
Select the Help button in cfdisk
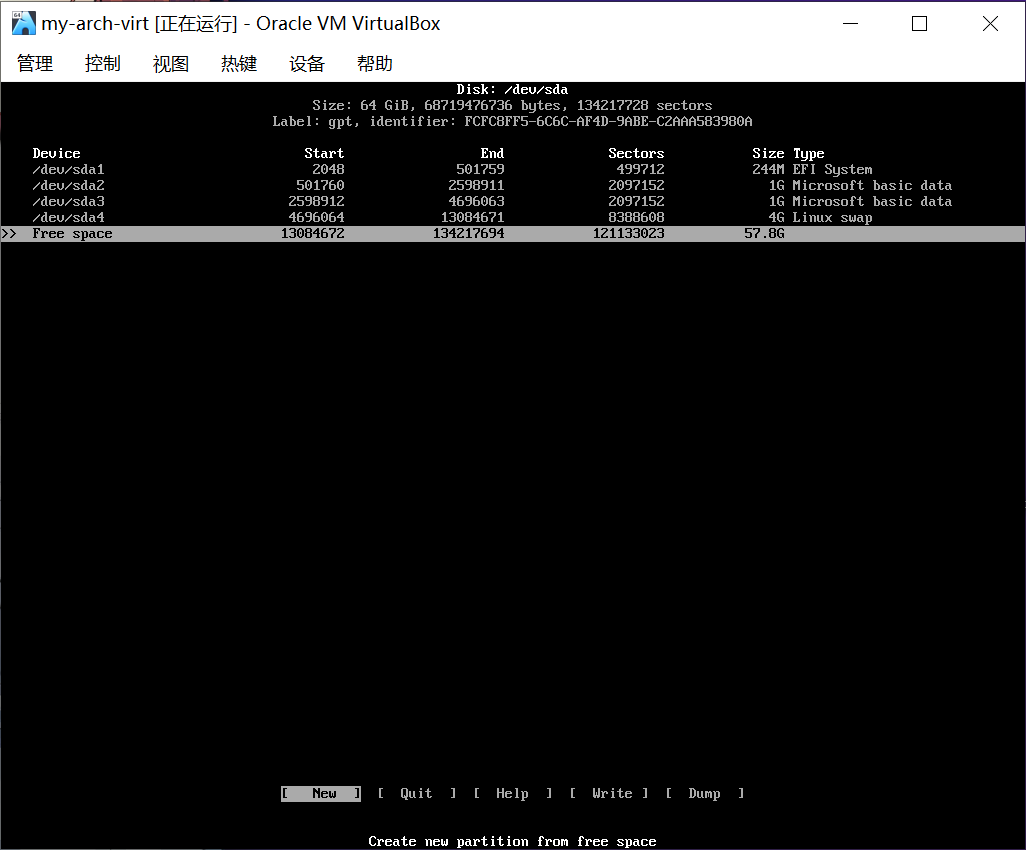[512, 794]
